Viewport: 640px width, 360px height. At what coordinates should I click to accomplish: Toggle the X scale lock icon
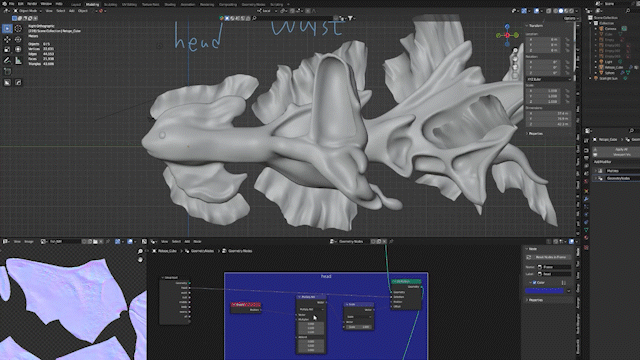(x=567, y=91)
